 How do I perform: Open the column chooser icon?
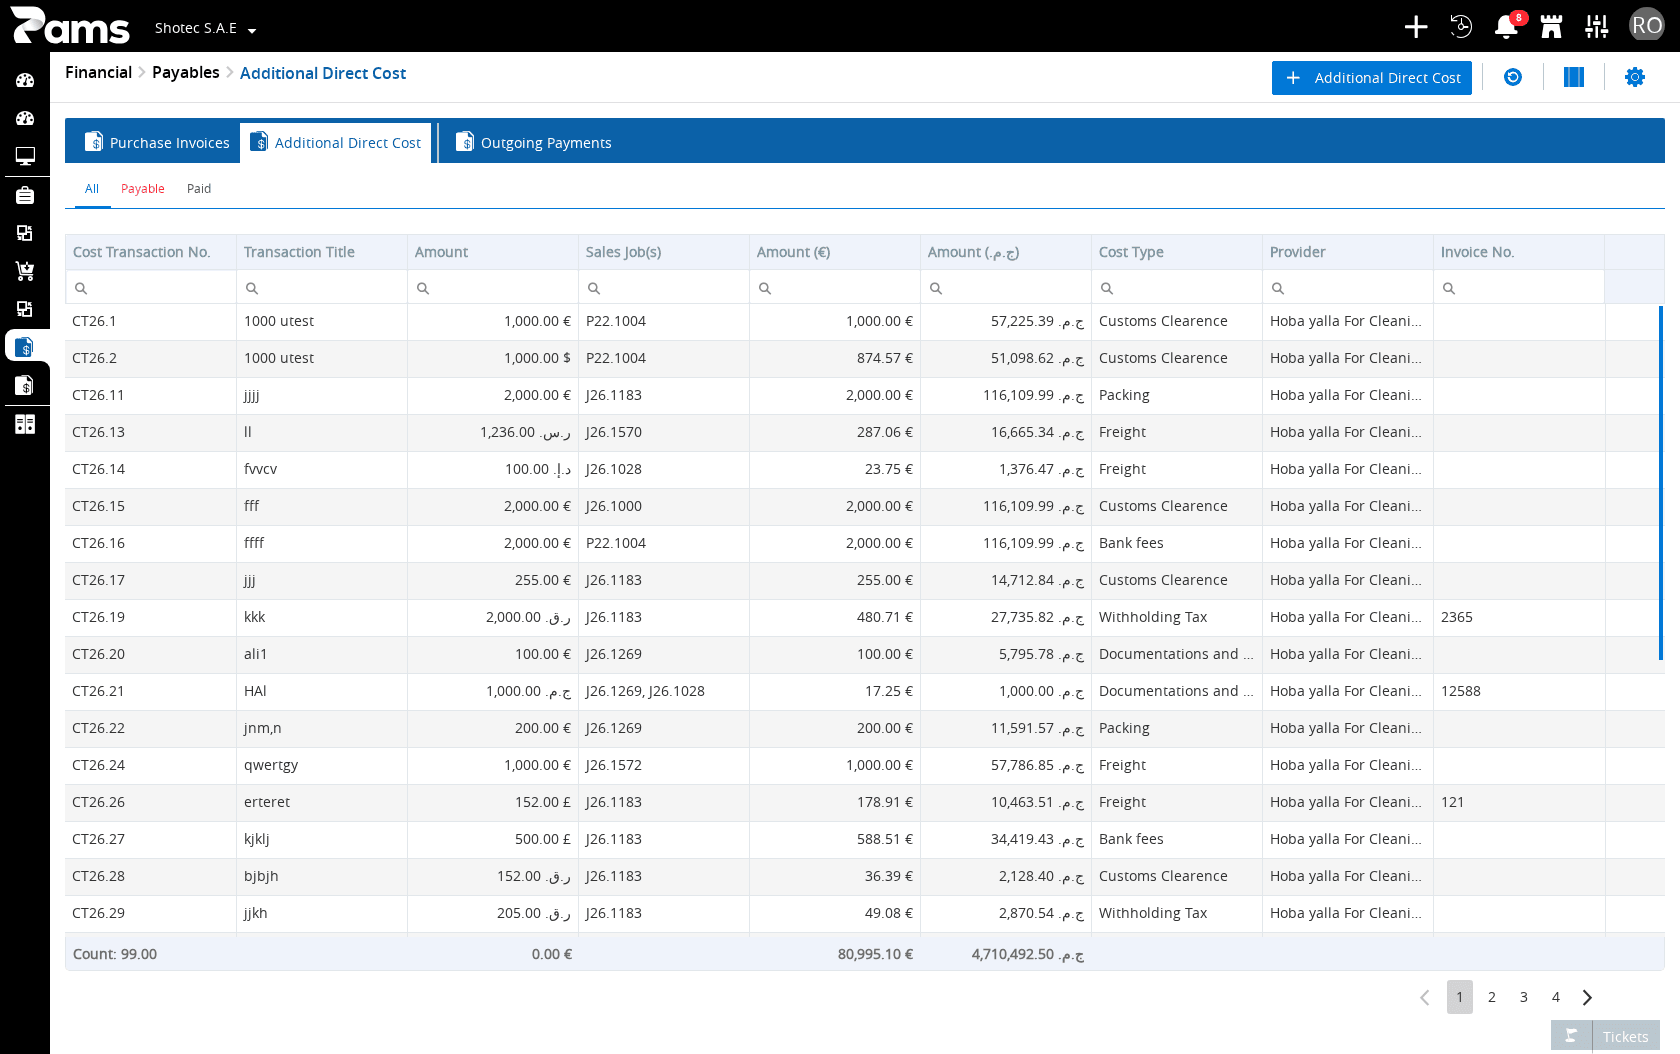(x=1574, y=77)
